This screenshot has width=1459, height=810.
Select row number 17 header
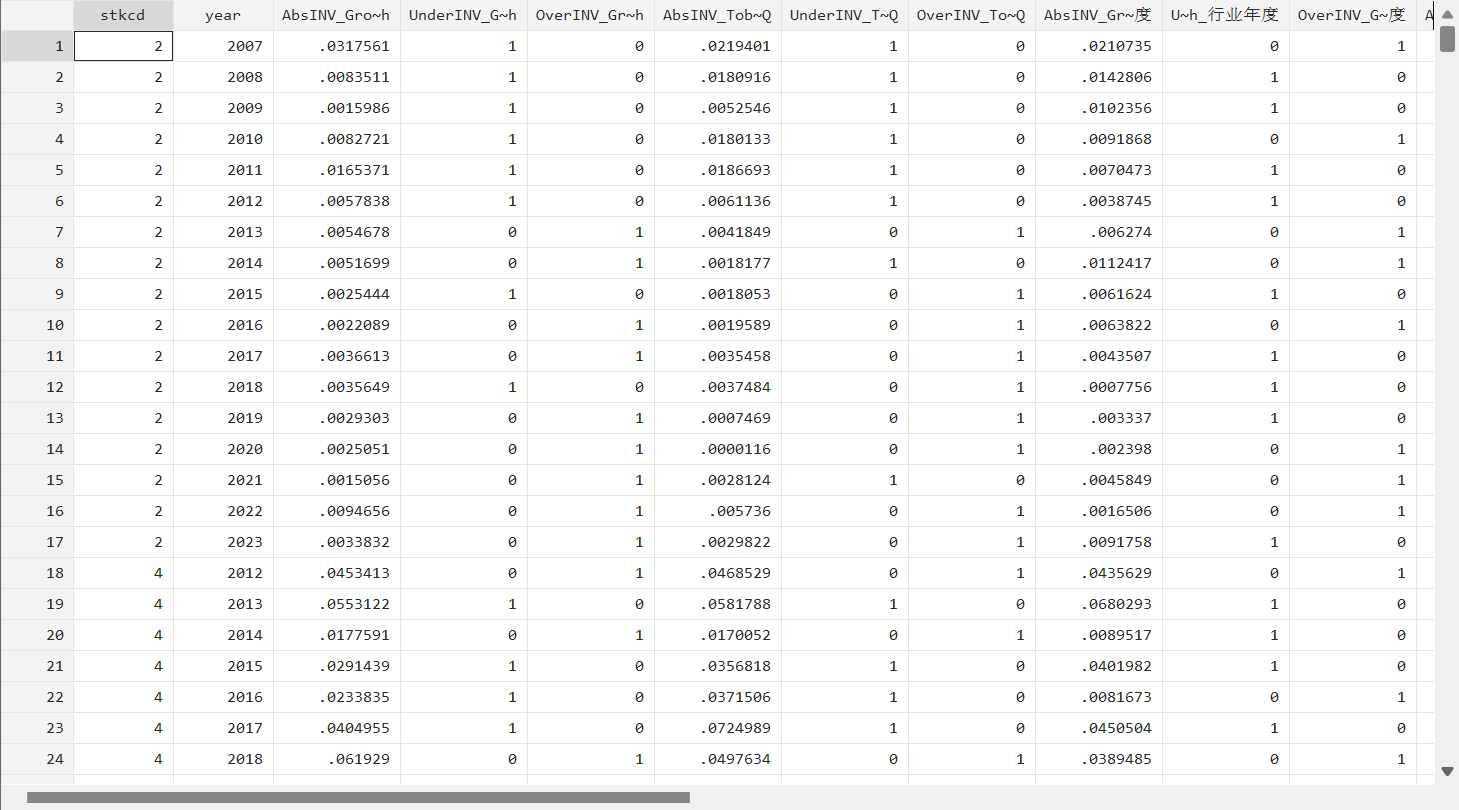tap(37, 542)
